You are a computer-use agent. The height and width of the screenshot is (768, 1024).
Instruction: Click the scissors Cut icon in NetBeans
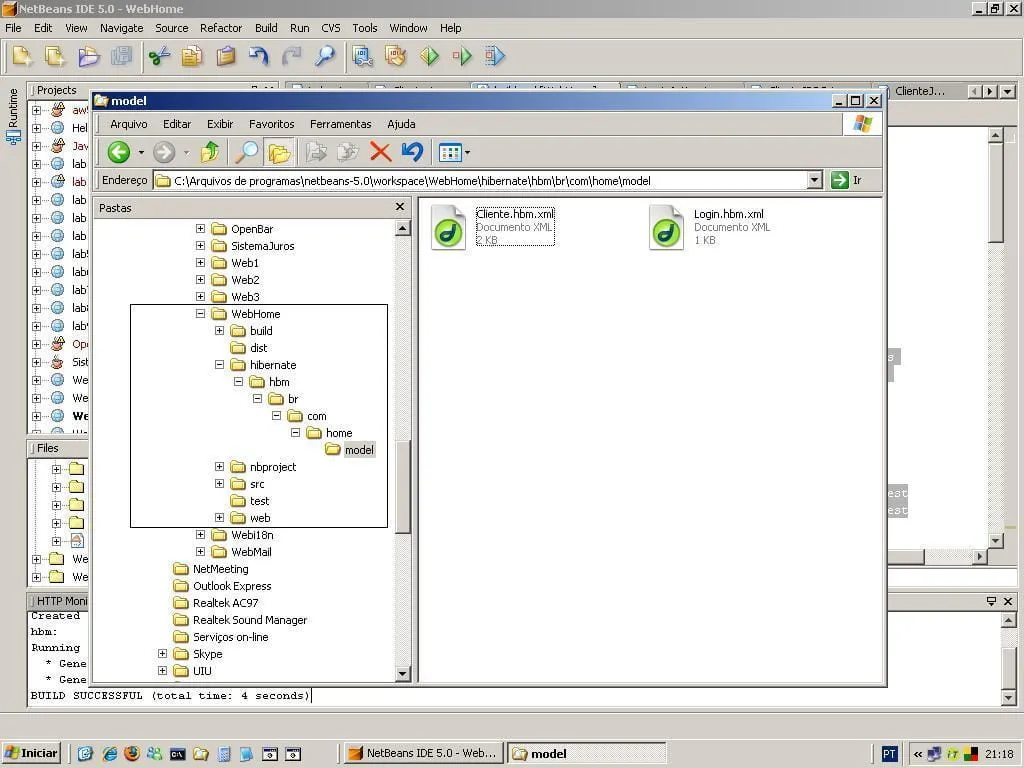click(159, 56)
